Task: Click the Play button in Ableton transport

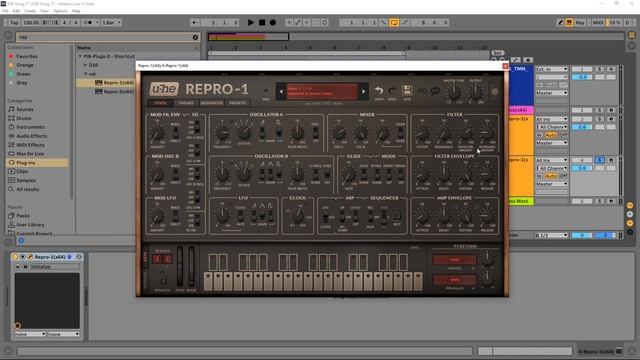Action: click(x=251, y=22)
